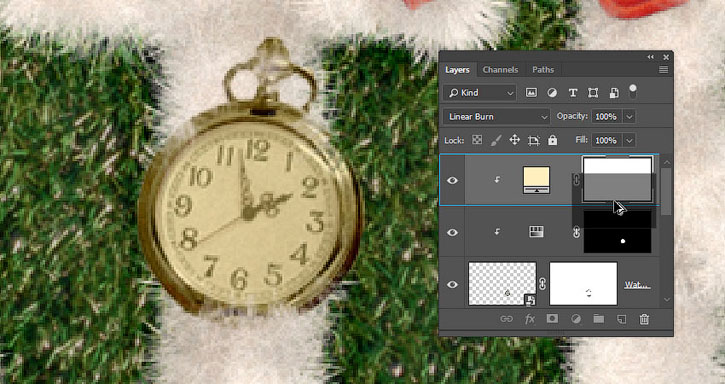The width and height of the screenshot is (725, 384).
Task: Toggle mask link on black-masked layer
Action: (577, 232)
